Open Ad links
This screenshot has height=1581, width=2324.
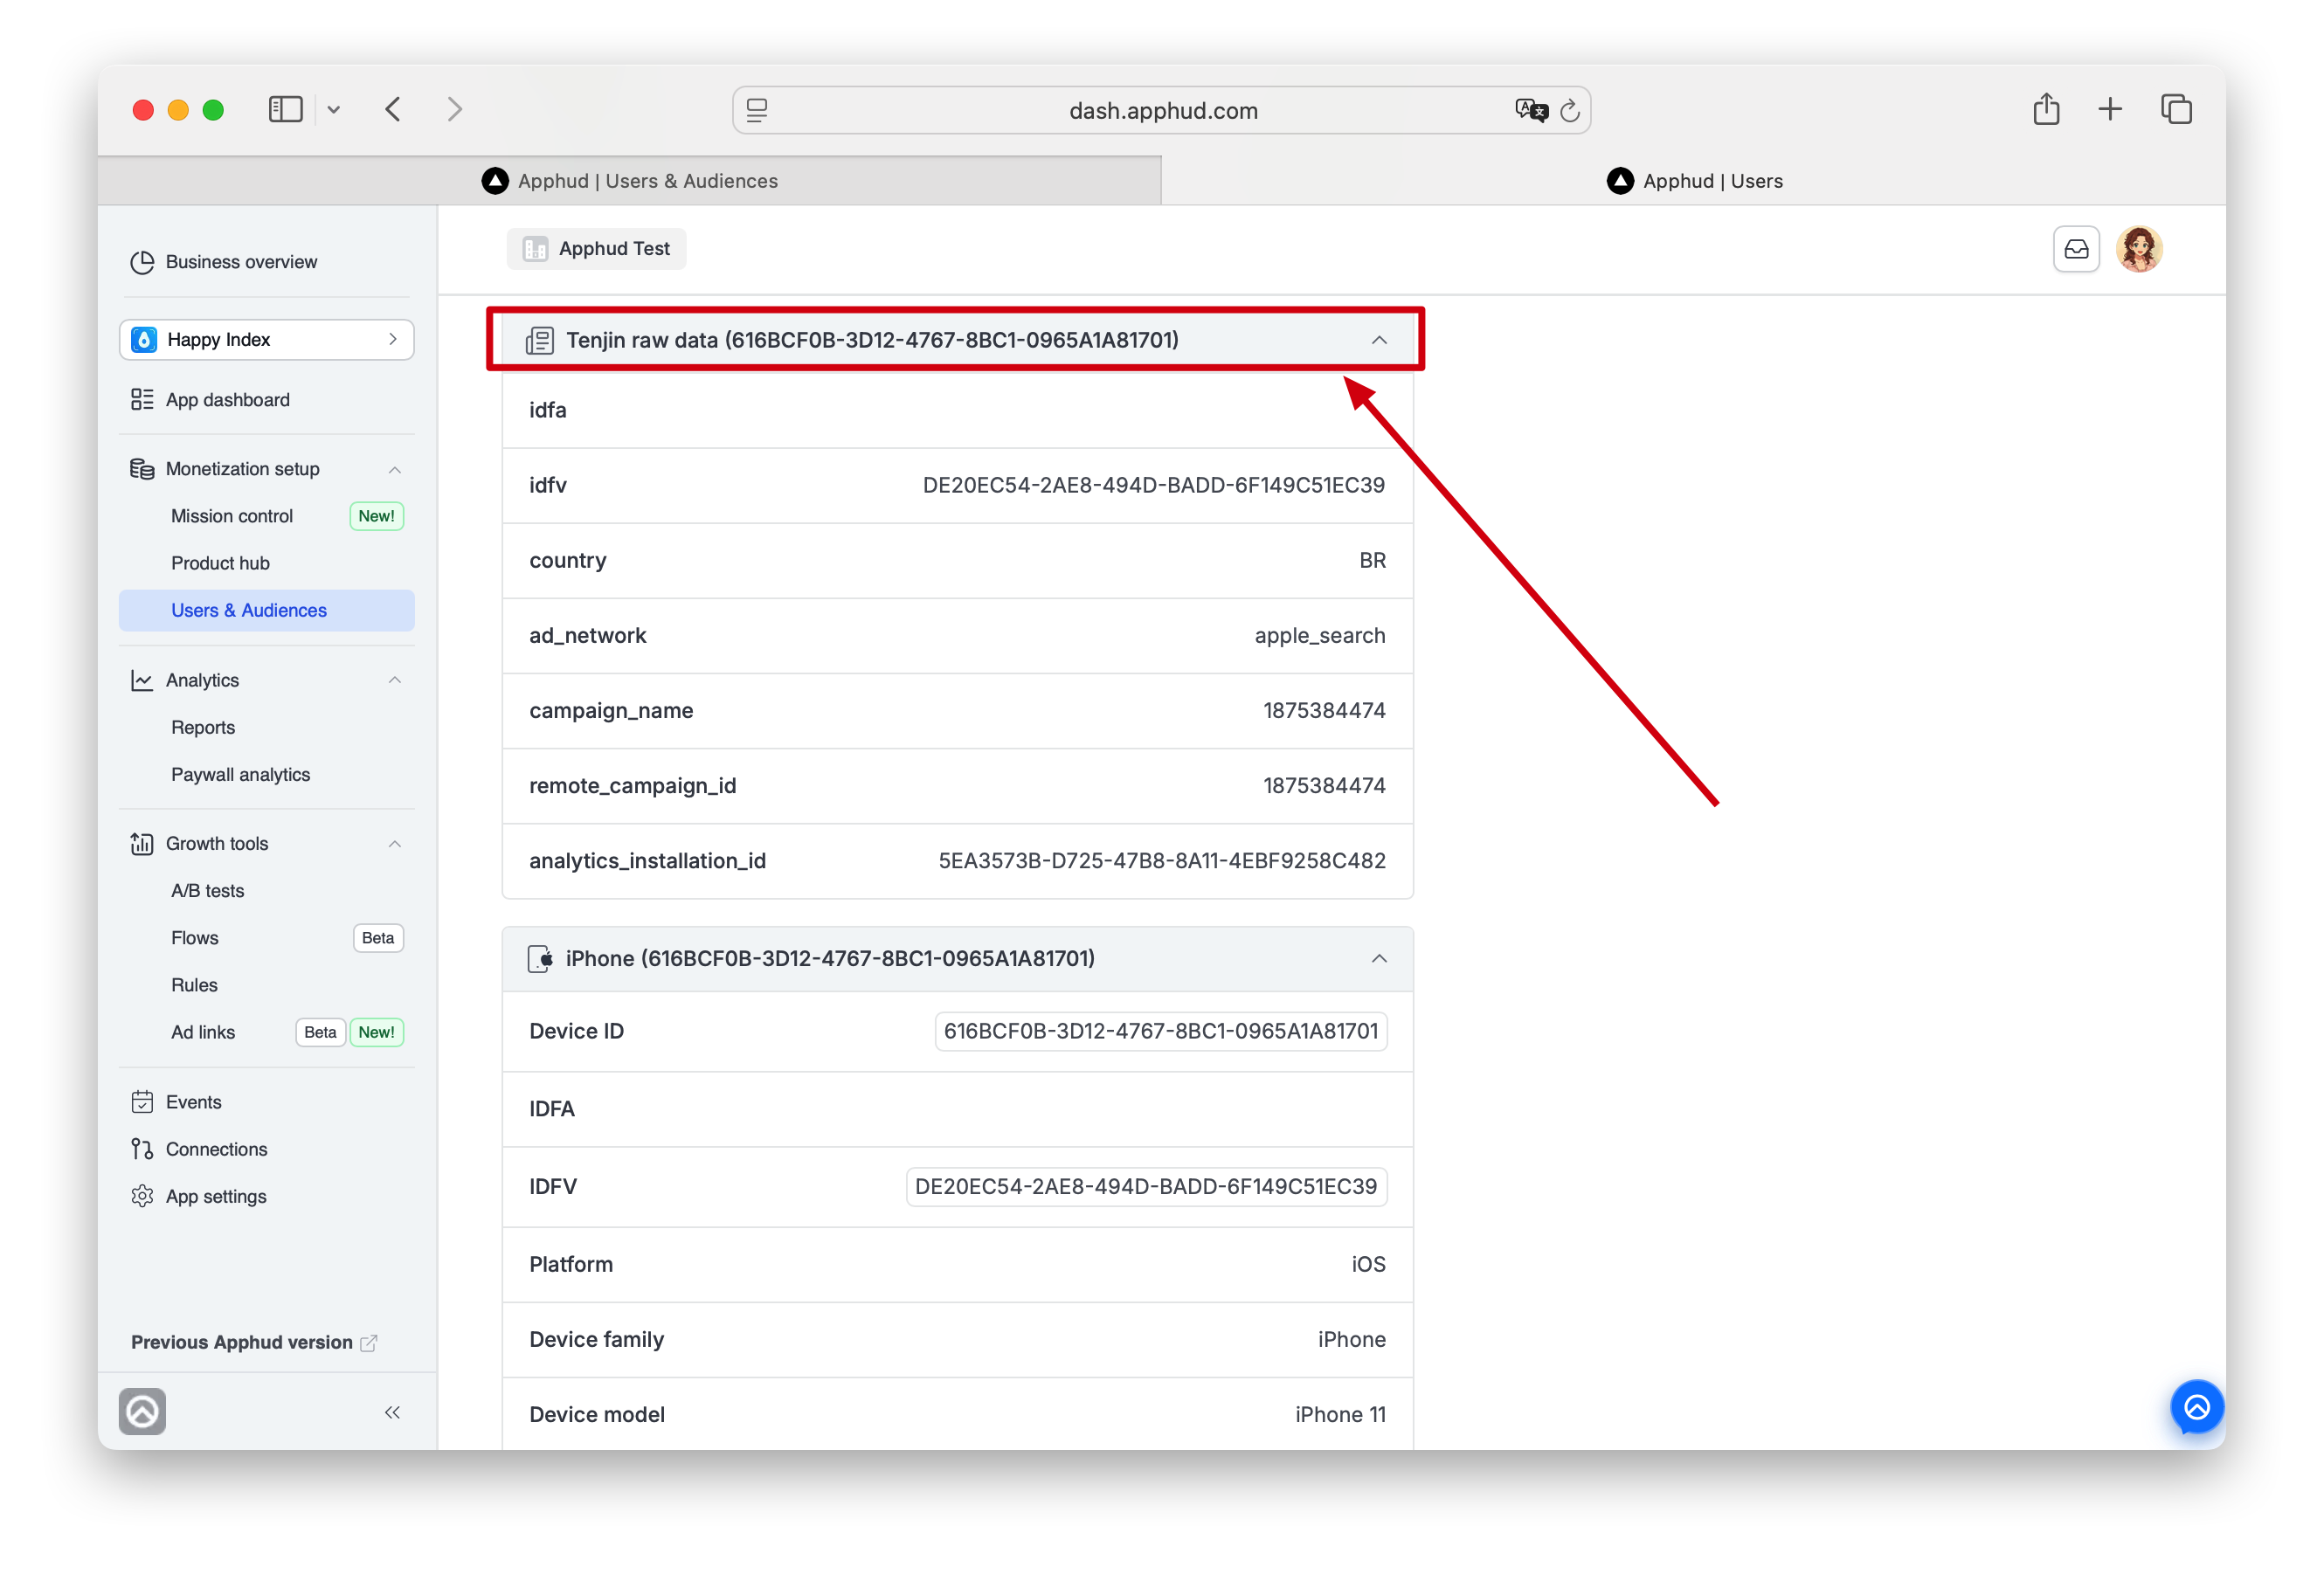click(x=203, y=1032)
